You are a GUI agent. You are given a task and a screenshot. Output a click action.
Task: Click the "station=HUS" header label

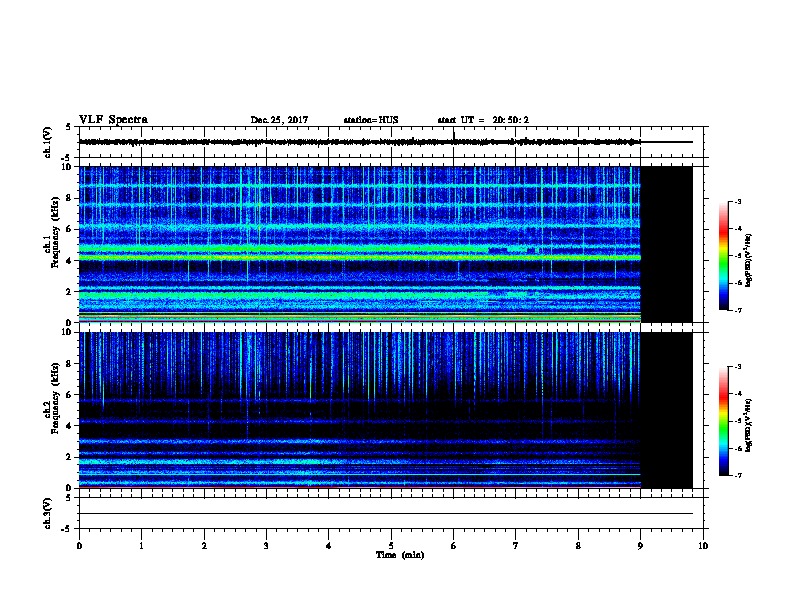pos(371,120)
